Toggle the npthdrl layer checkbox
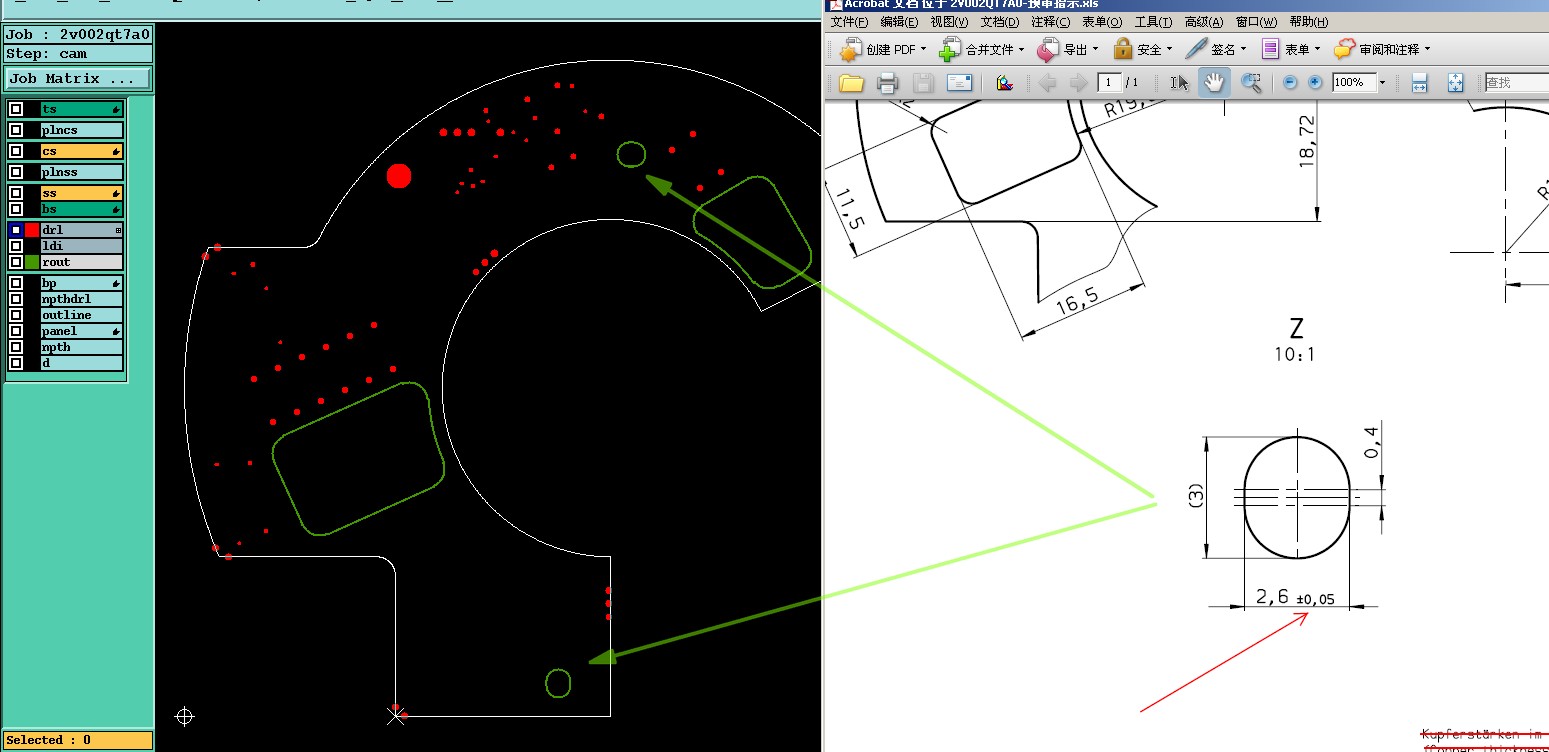Screen dimensions: 1549x752 (16, 299)
